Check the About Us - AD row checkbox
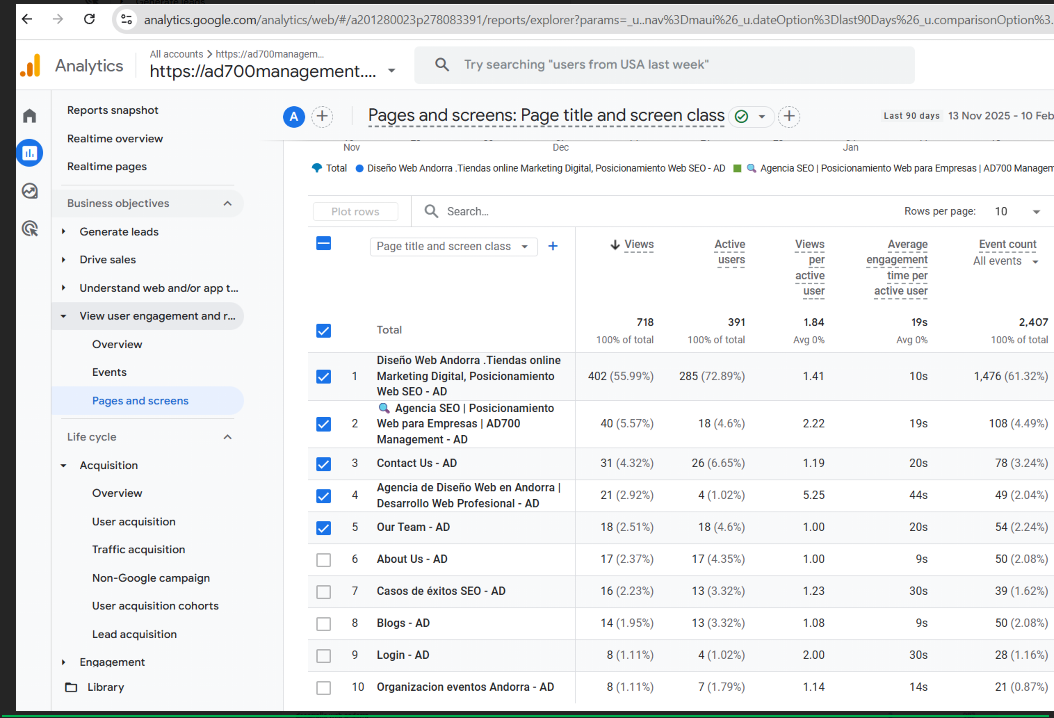Image resolution: width=1054 pixels, height=718 pixels. point(323,560)
